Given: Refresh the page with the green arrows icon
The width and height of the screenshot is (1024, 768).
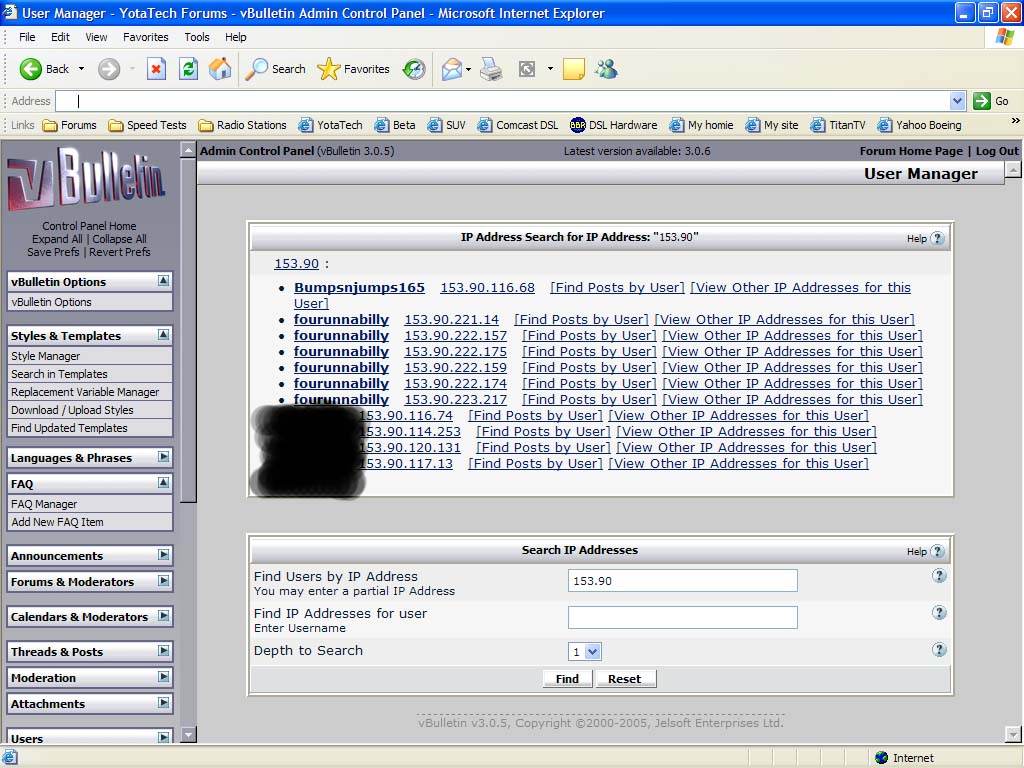Looking at the screenshot, I should [x=189, y=69].
